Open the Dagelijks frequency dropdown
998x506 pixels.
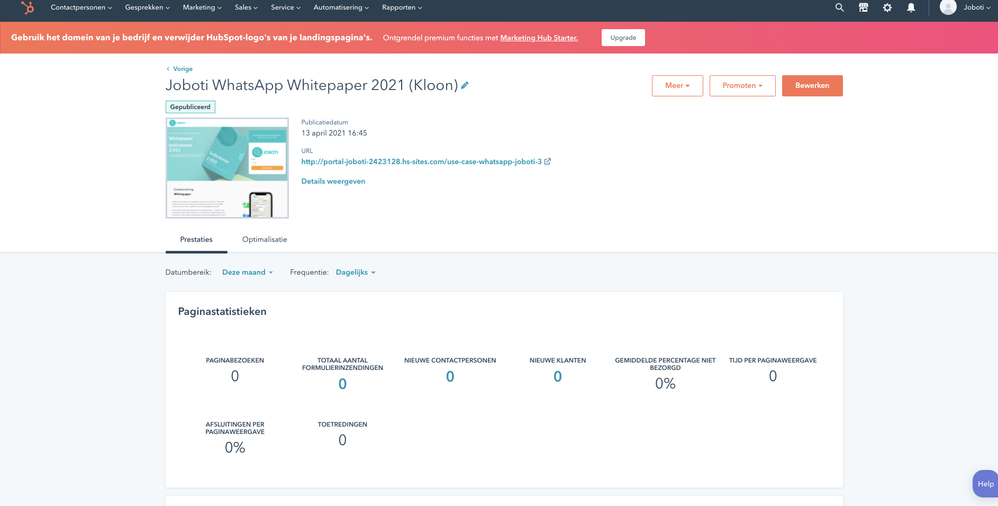[356, 272]
